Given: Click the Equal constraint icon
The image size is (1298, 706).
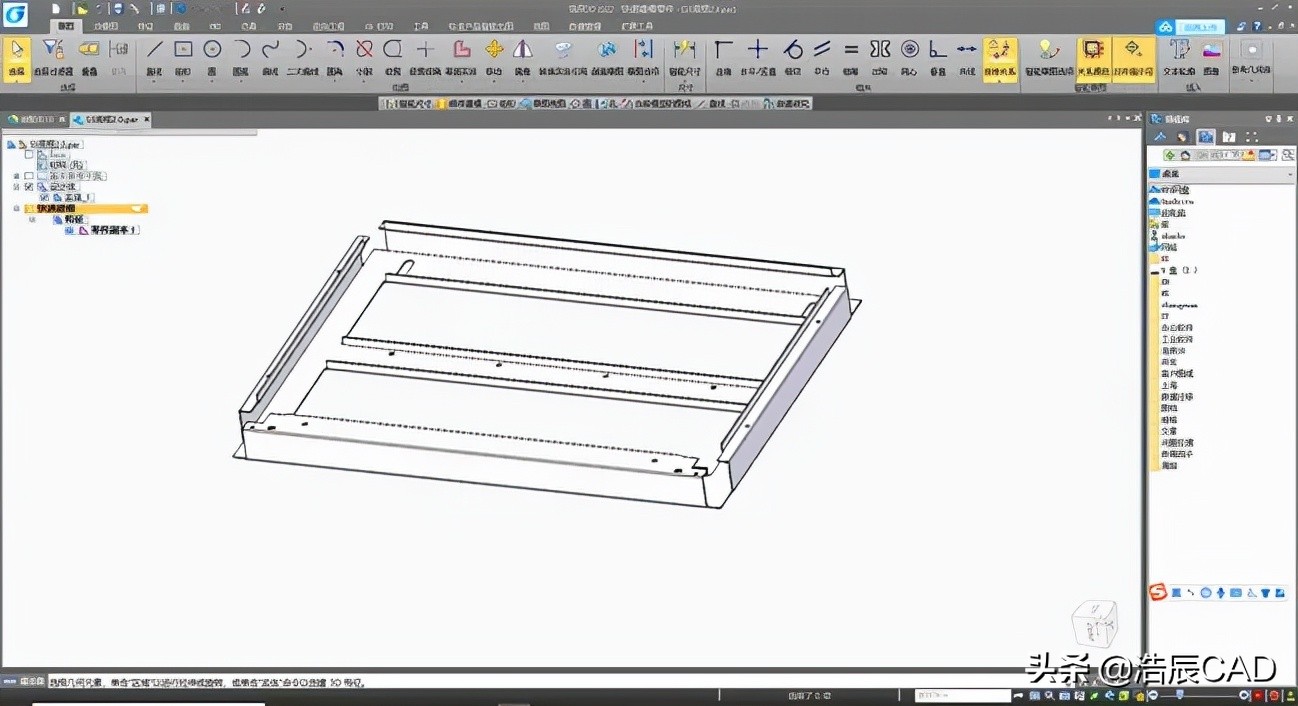Looking at the screenshot, I should coord(851,51).
